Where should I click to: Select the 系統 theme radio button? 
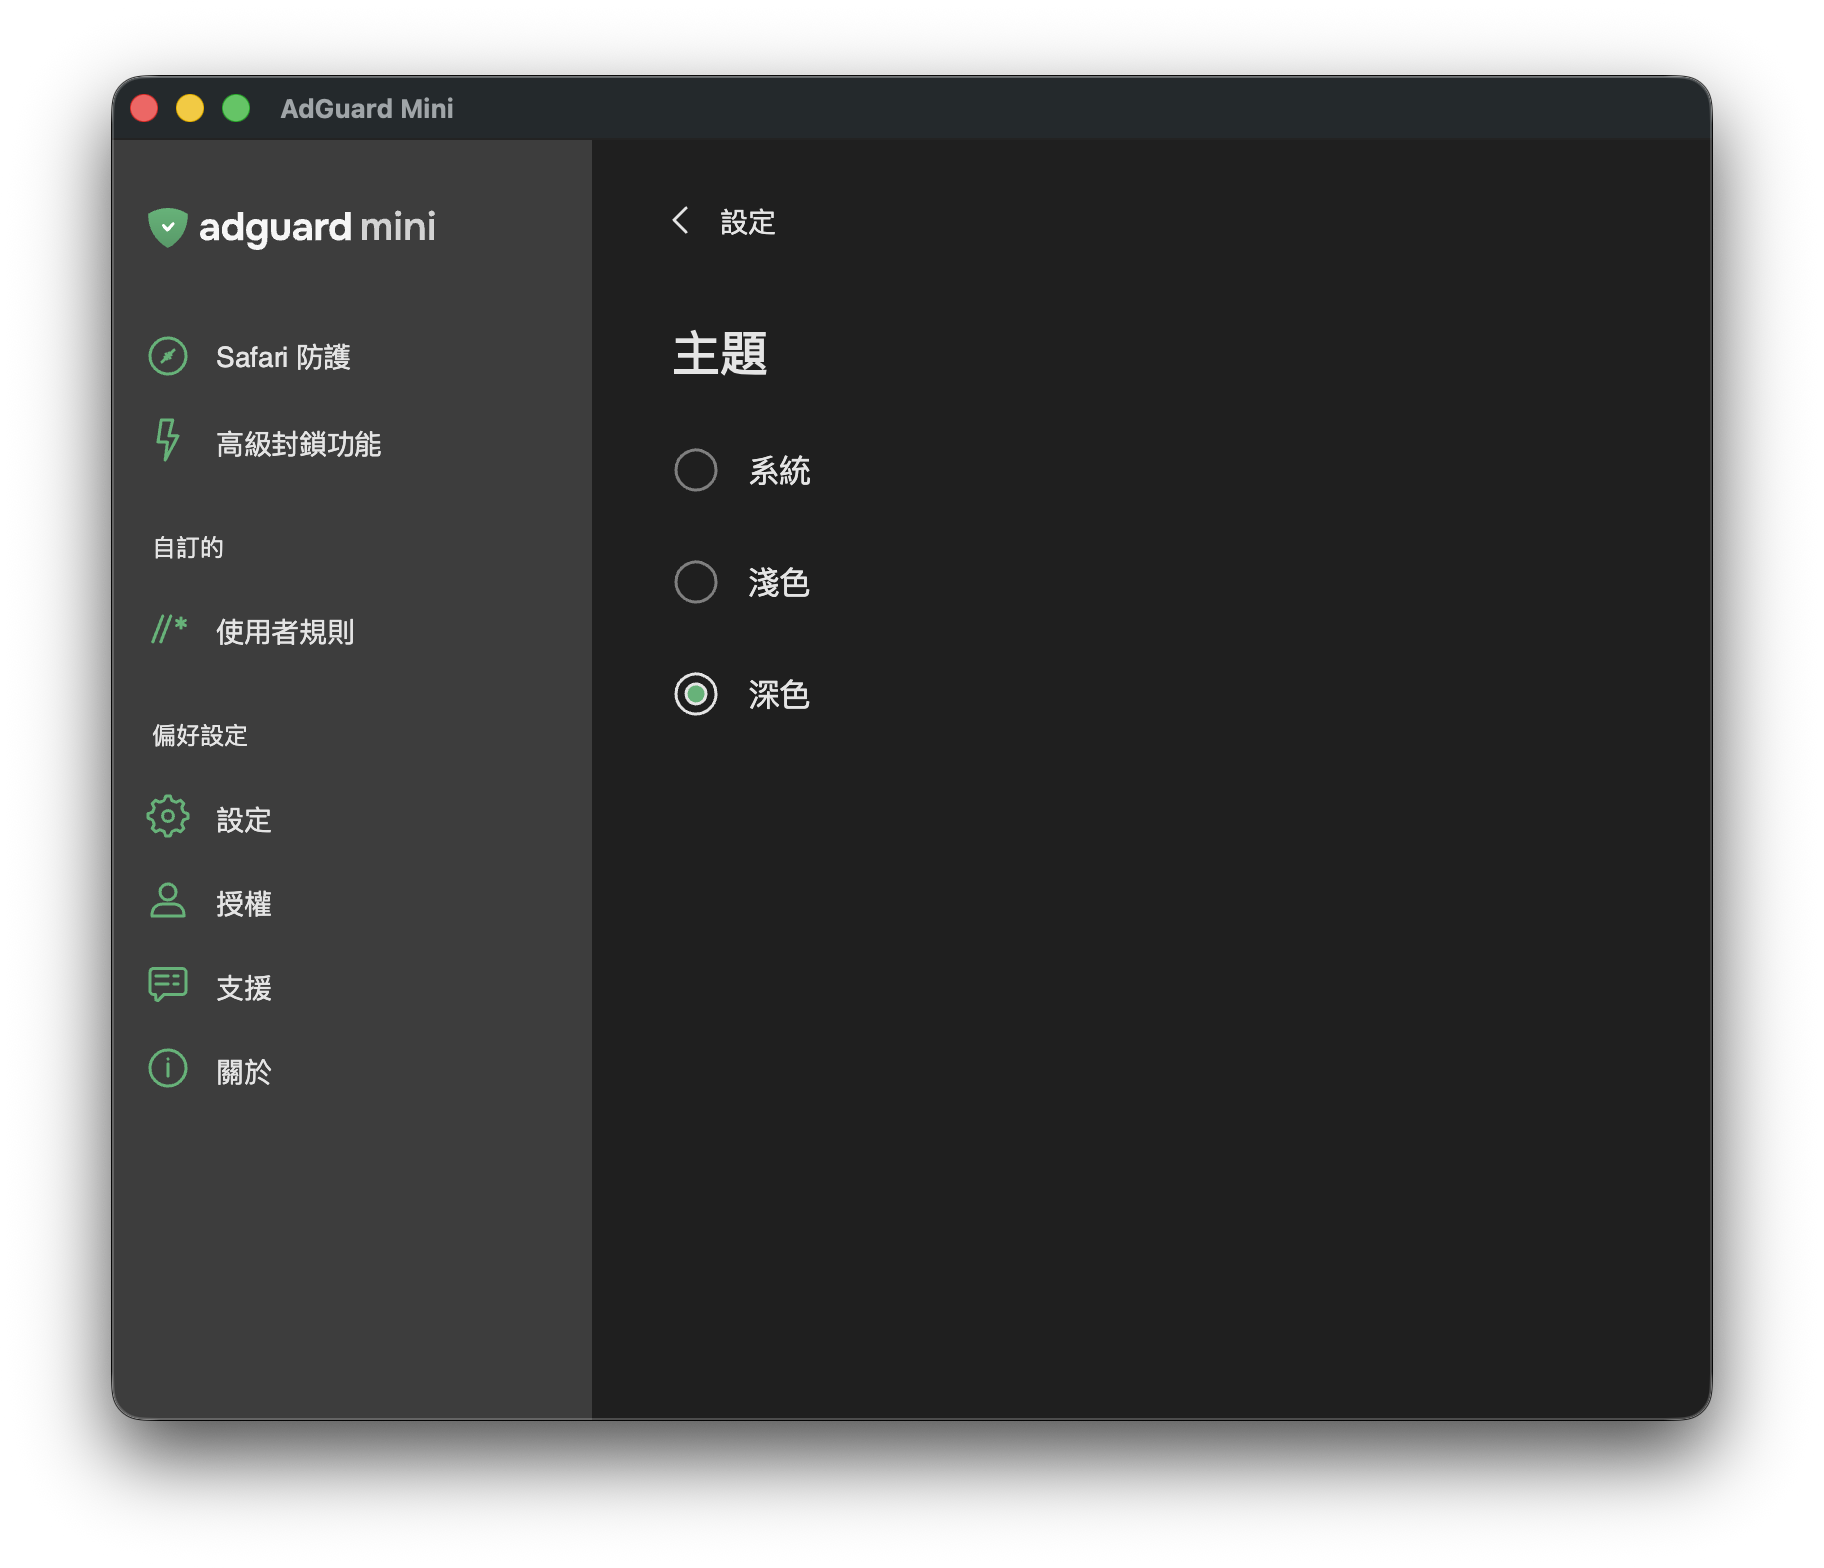point(696,470)
